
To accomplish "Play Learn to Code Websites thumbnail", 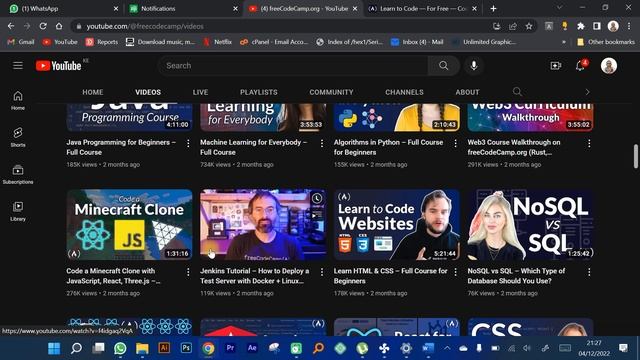I will (397, 224).
